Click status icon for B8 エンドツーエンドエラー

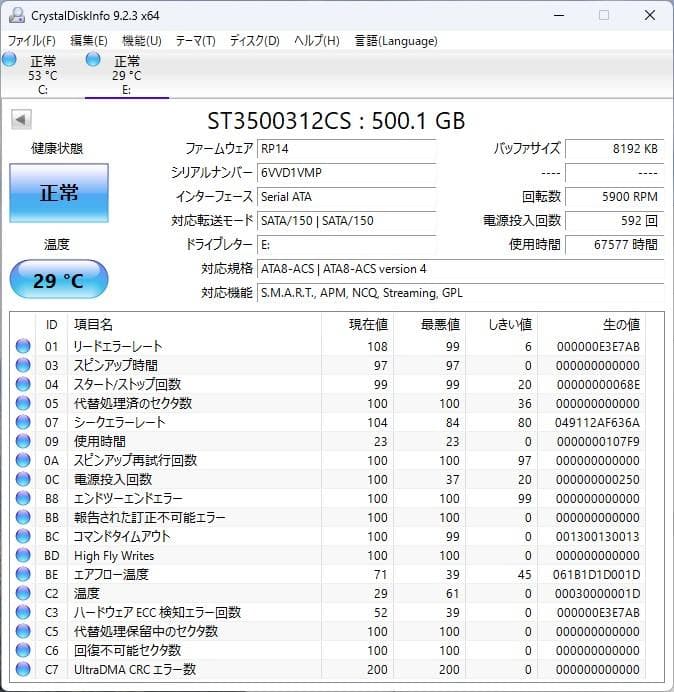pyautogui.click(x=23, y=498)
